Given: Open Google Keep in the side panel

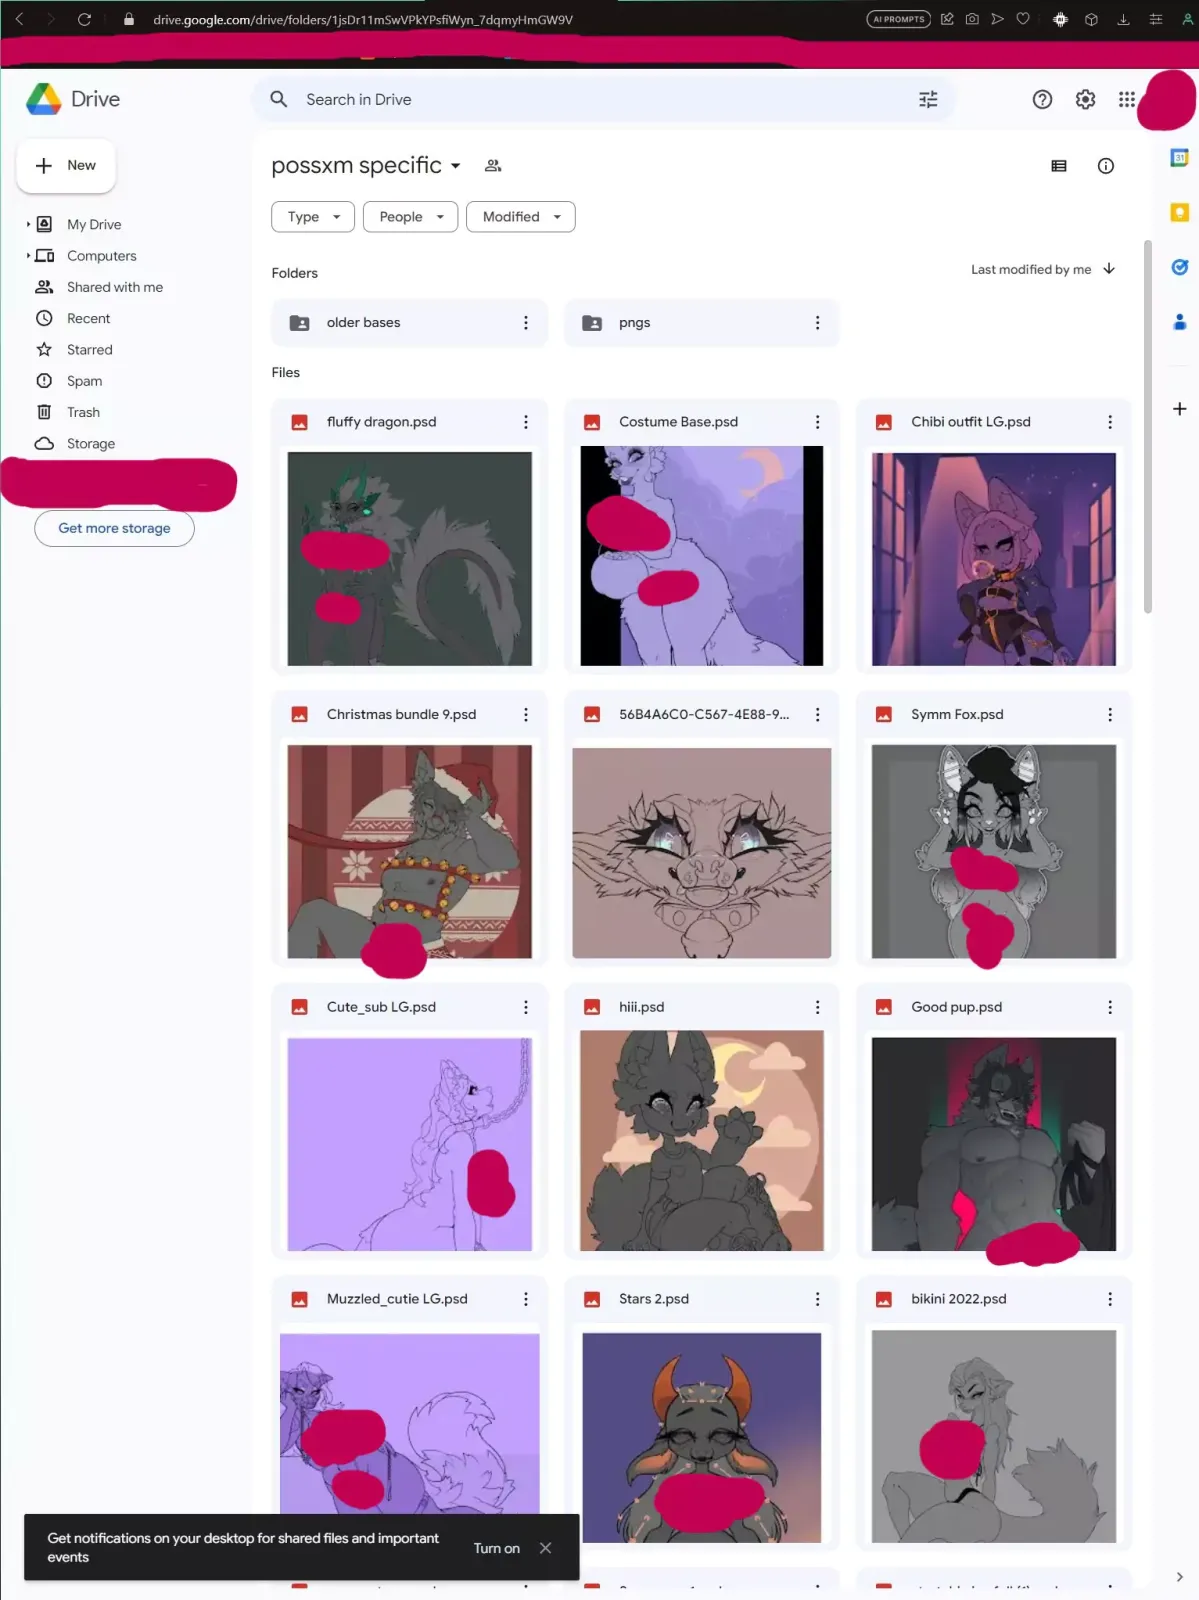Looking at the screenshot, I should coord(1180,212).
